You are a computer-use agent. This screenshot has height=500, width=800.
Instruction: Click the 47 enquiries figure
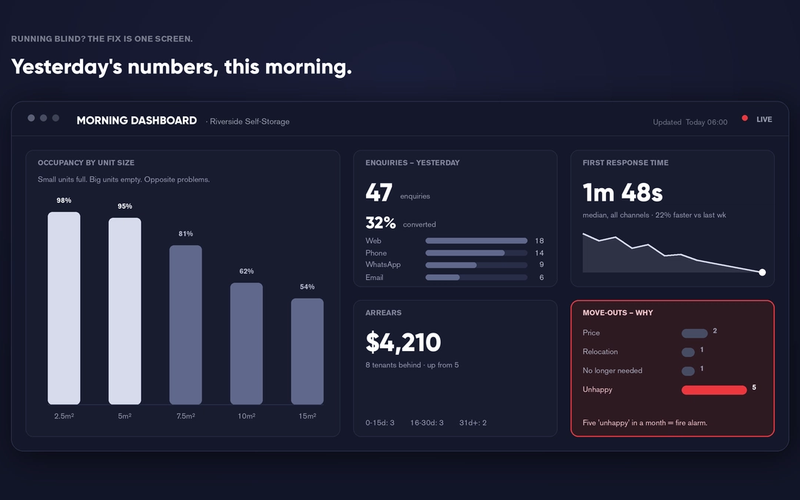pyautogui.click(x=379, y=193)
